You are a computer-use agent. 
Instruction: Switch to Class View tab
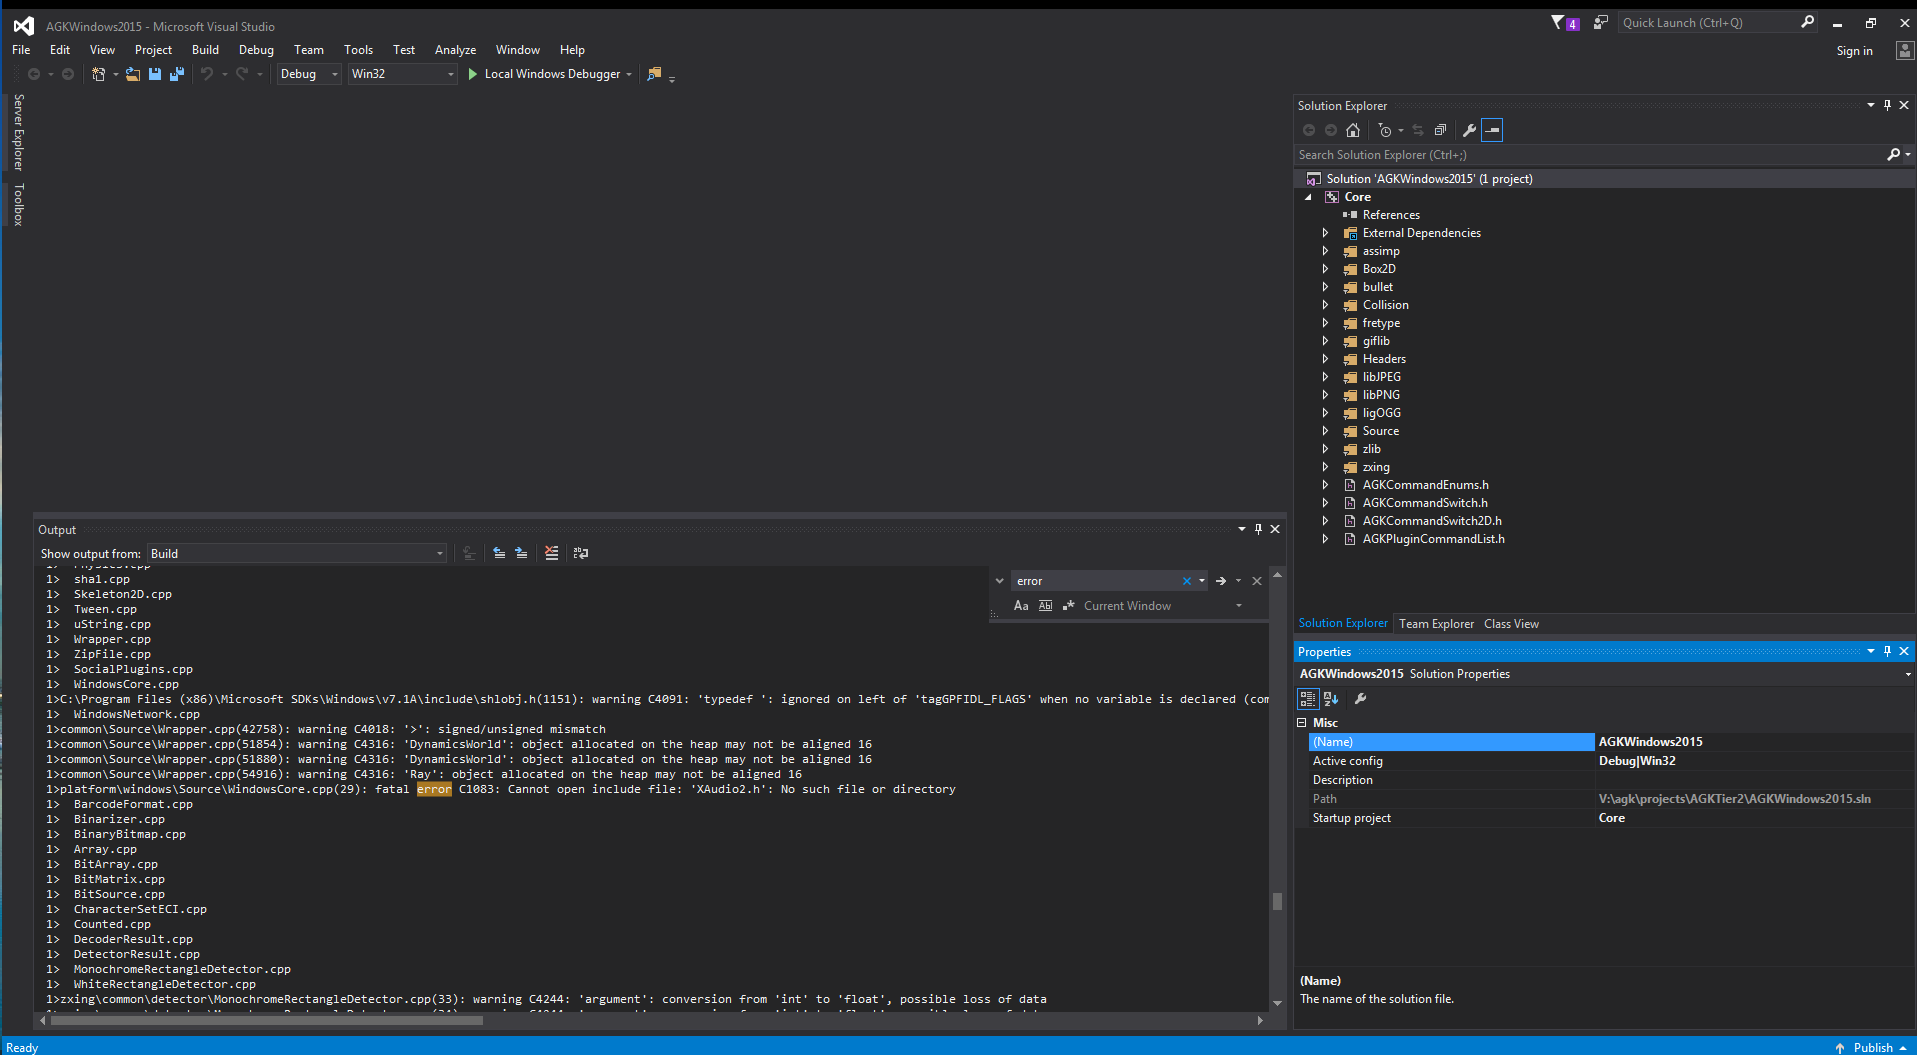[1511, 624]
